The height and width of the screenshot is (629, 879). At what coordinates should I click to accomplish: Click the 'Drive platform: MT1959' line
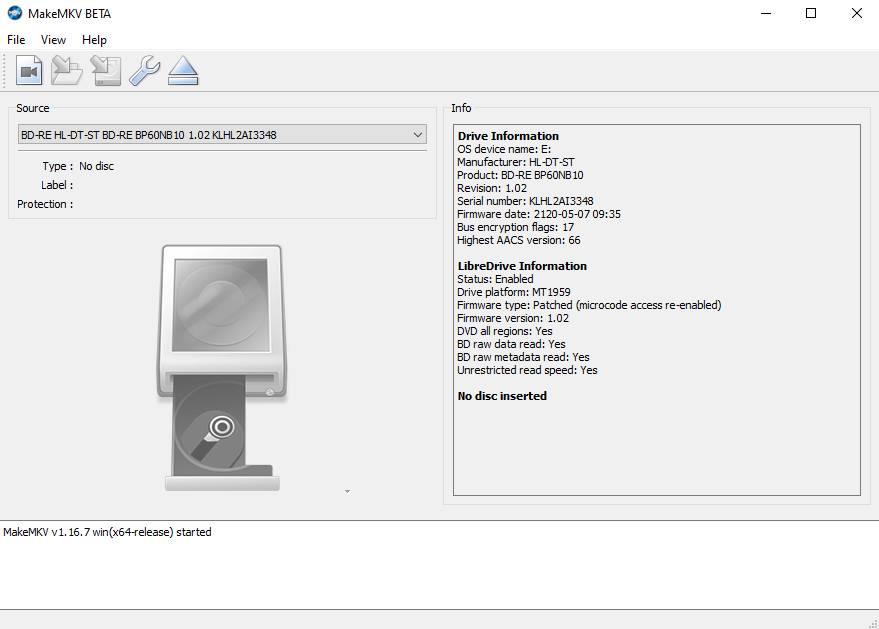tap(513, 292)
